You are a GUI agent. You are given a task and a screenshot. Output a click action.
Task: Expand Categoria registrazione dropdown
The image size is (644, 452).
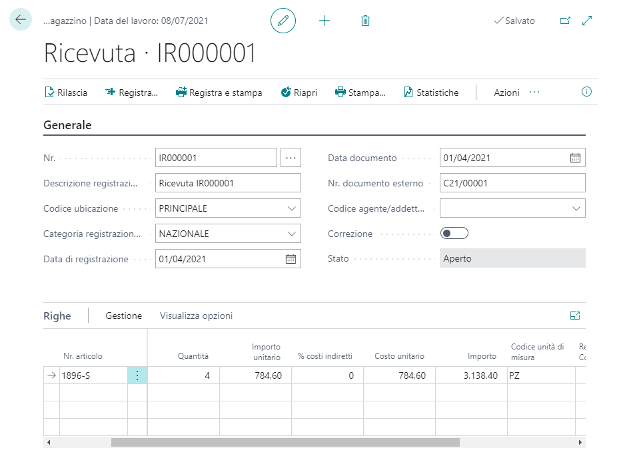click(x=292, y=234)
